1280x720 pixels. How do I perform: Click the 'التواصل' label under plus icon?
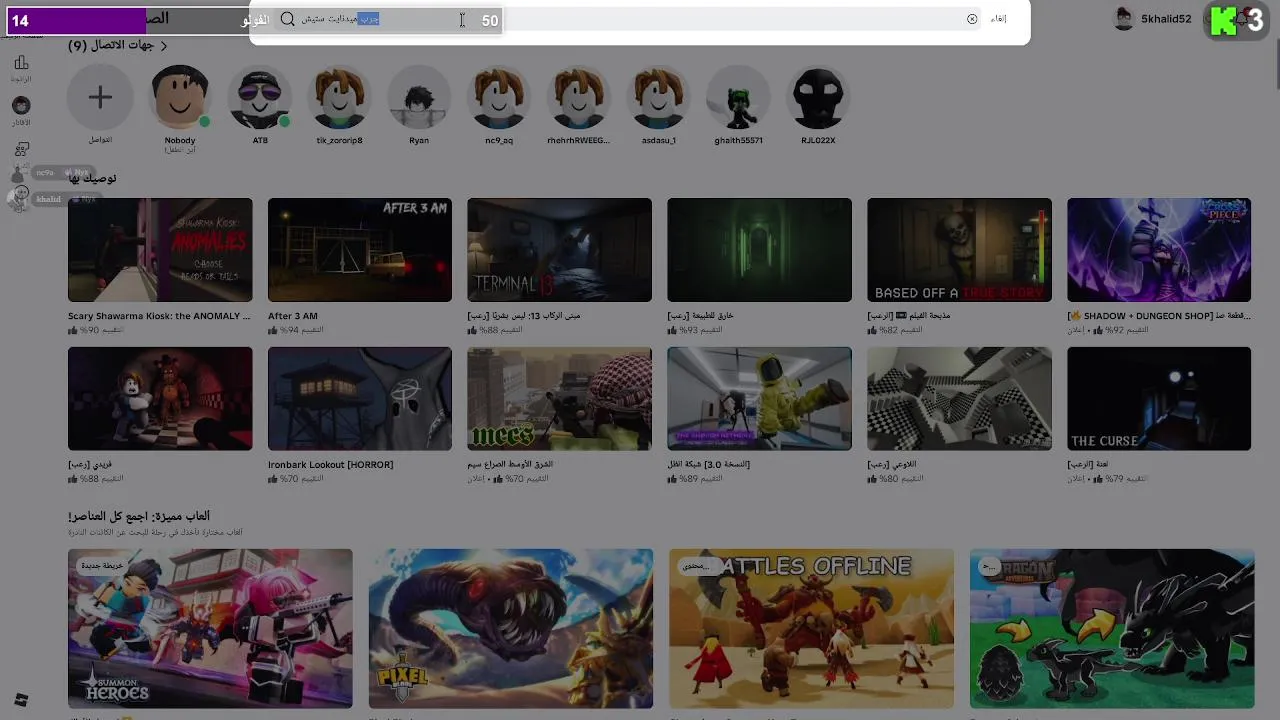click(x=100, y=140)
